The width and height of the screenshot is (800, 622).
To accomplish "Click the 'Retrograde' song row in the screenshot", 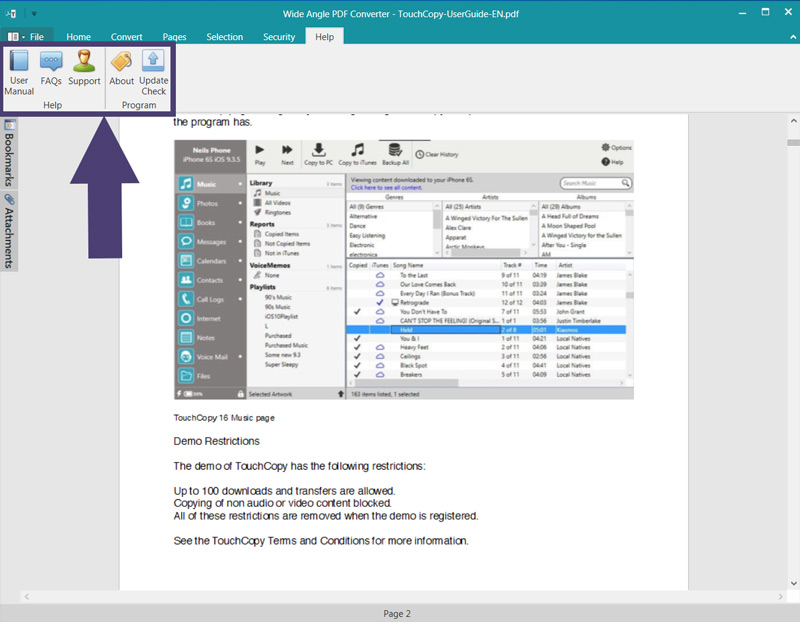I will click(487, 303).
